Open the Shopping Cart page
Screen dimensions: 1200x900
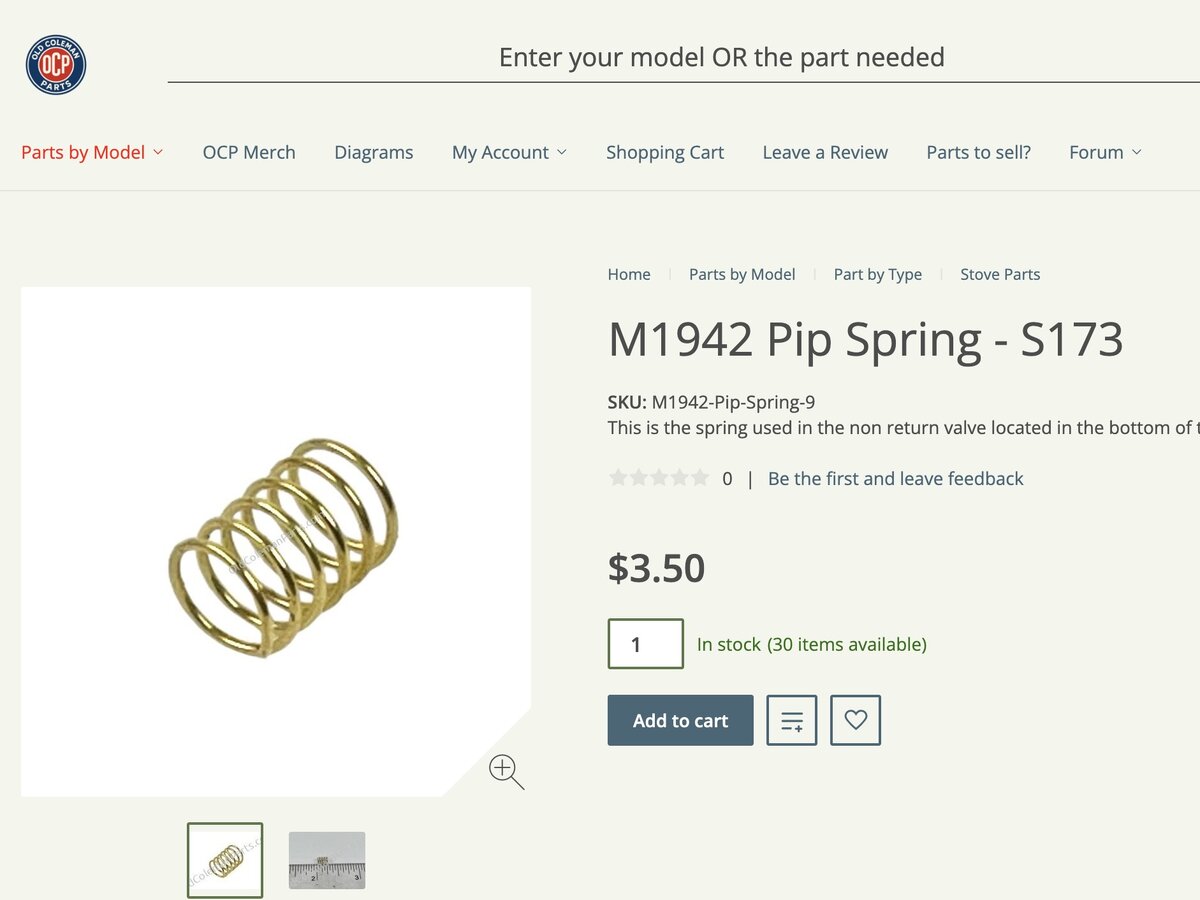tap(665, 152)
